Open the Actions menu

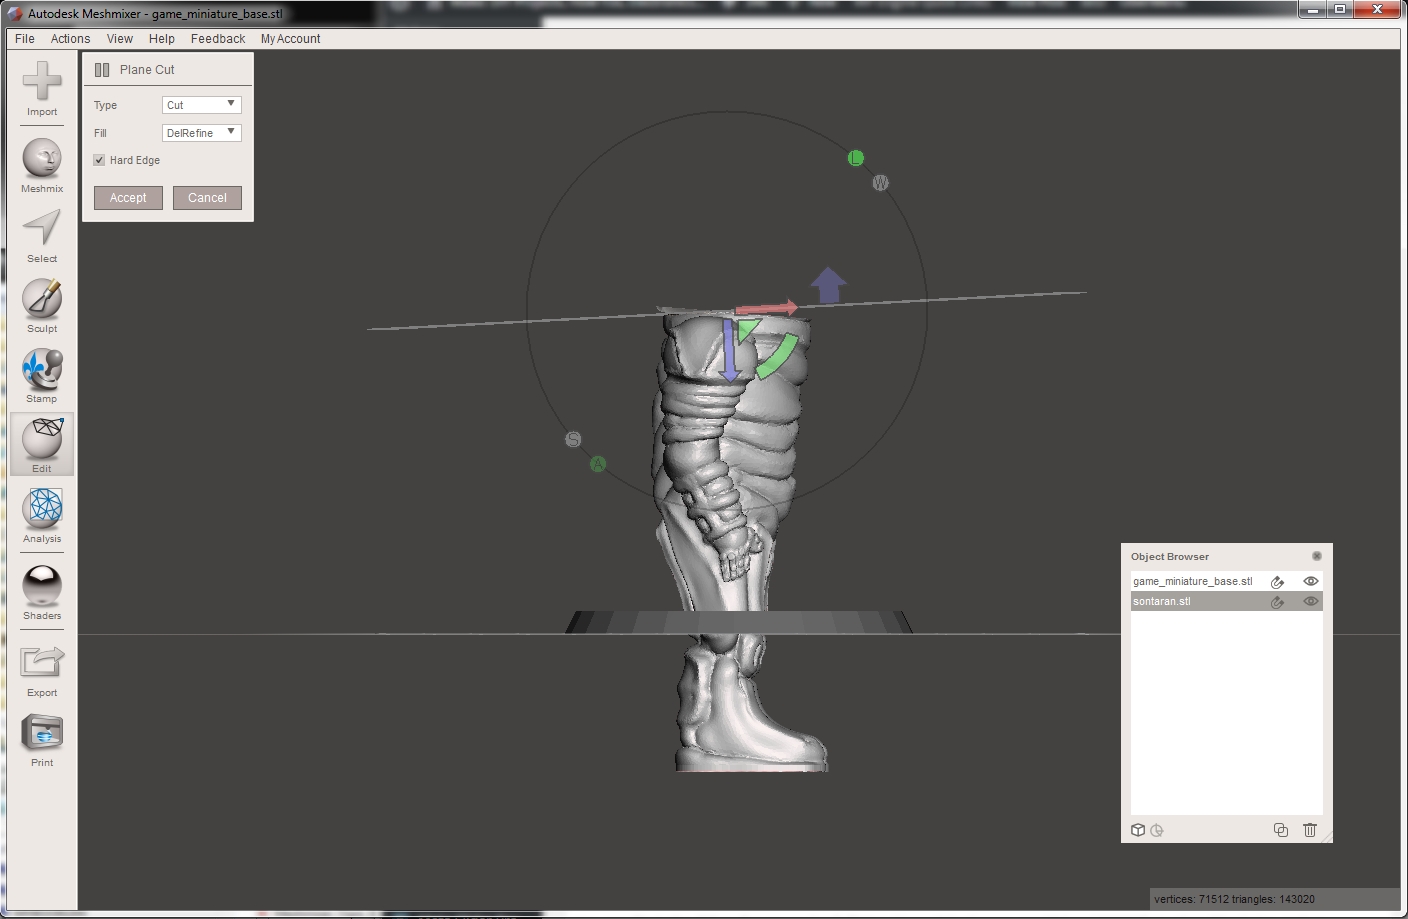[70, 39]
